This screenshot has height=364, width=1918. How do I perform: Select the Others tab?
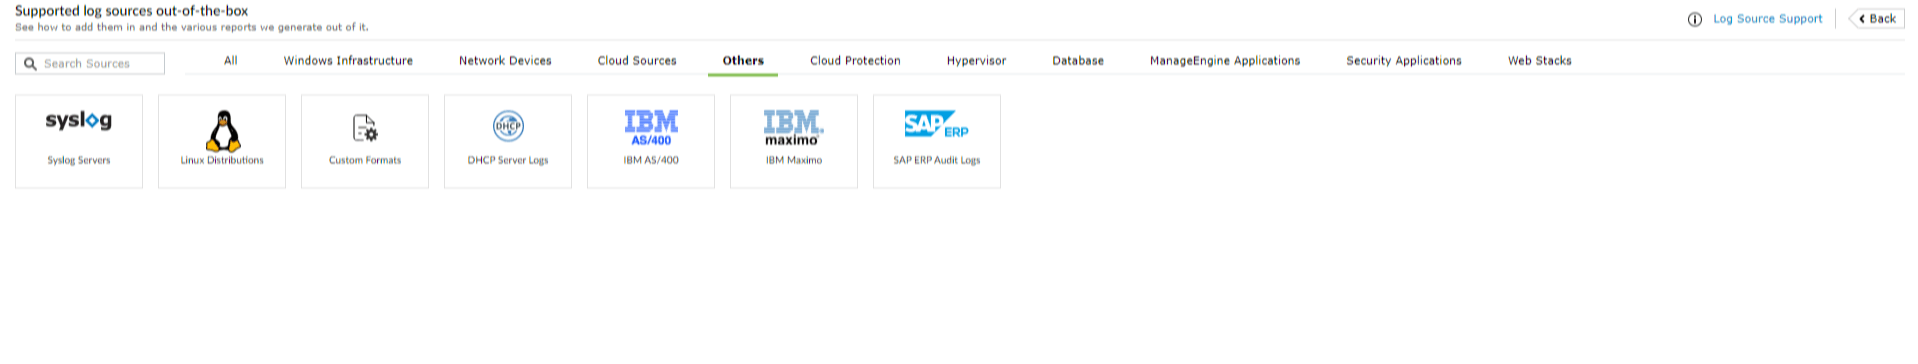coord(743,61)
